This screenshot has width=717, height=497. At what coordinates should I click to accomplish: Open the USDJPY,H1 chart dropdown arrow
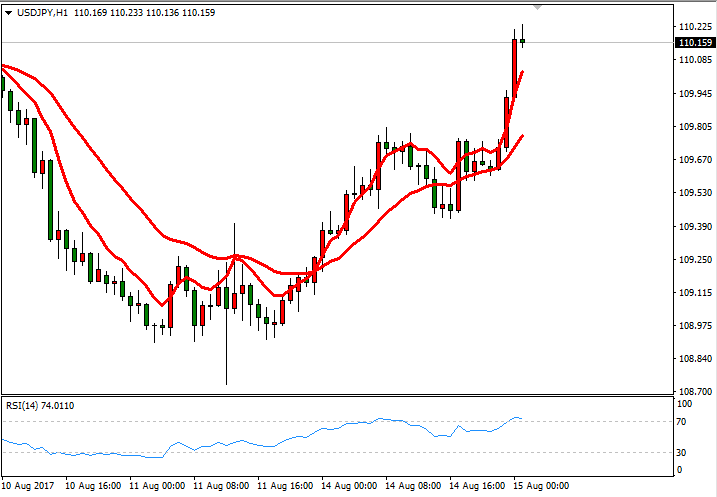point(8,13)
